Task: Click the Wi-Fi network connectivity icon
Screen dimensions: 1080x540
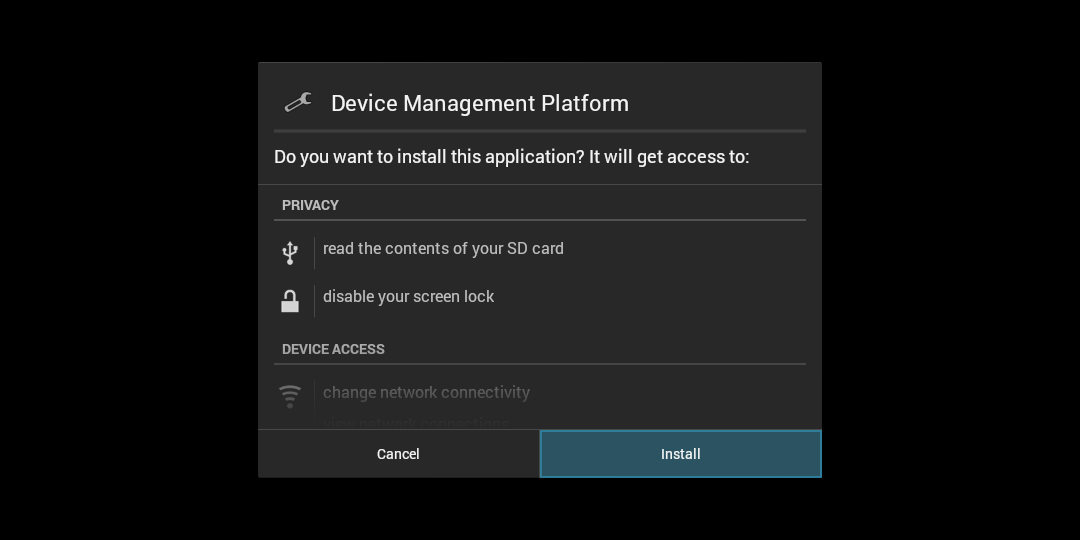Action: [x=290, y=396]
